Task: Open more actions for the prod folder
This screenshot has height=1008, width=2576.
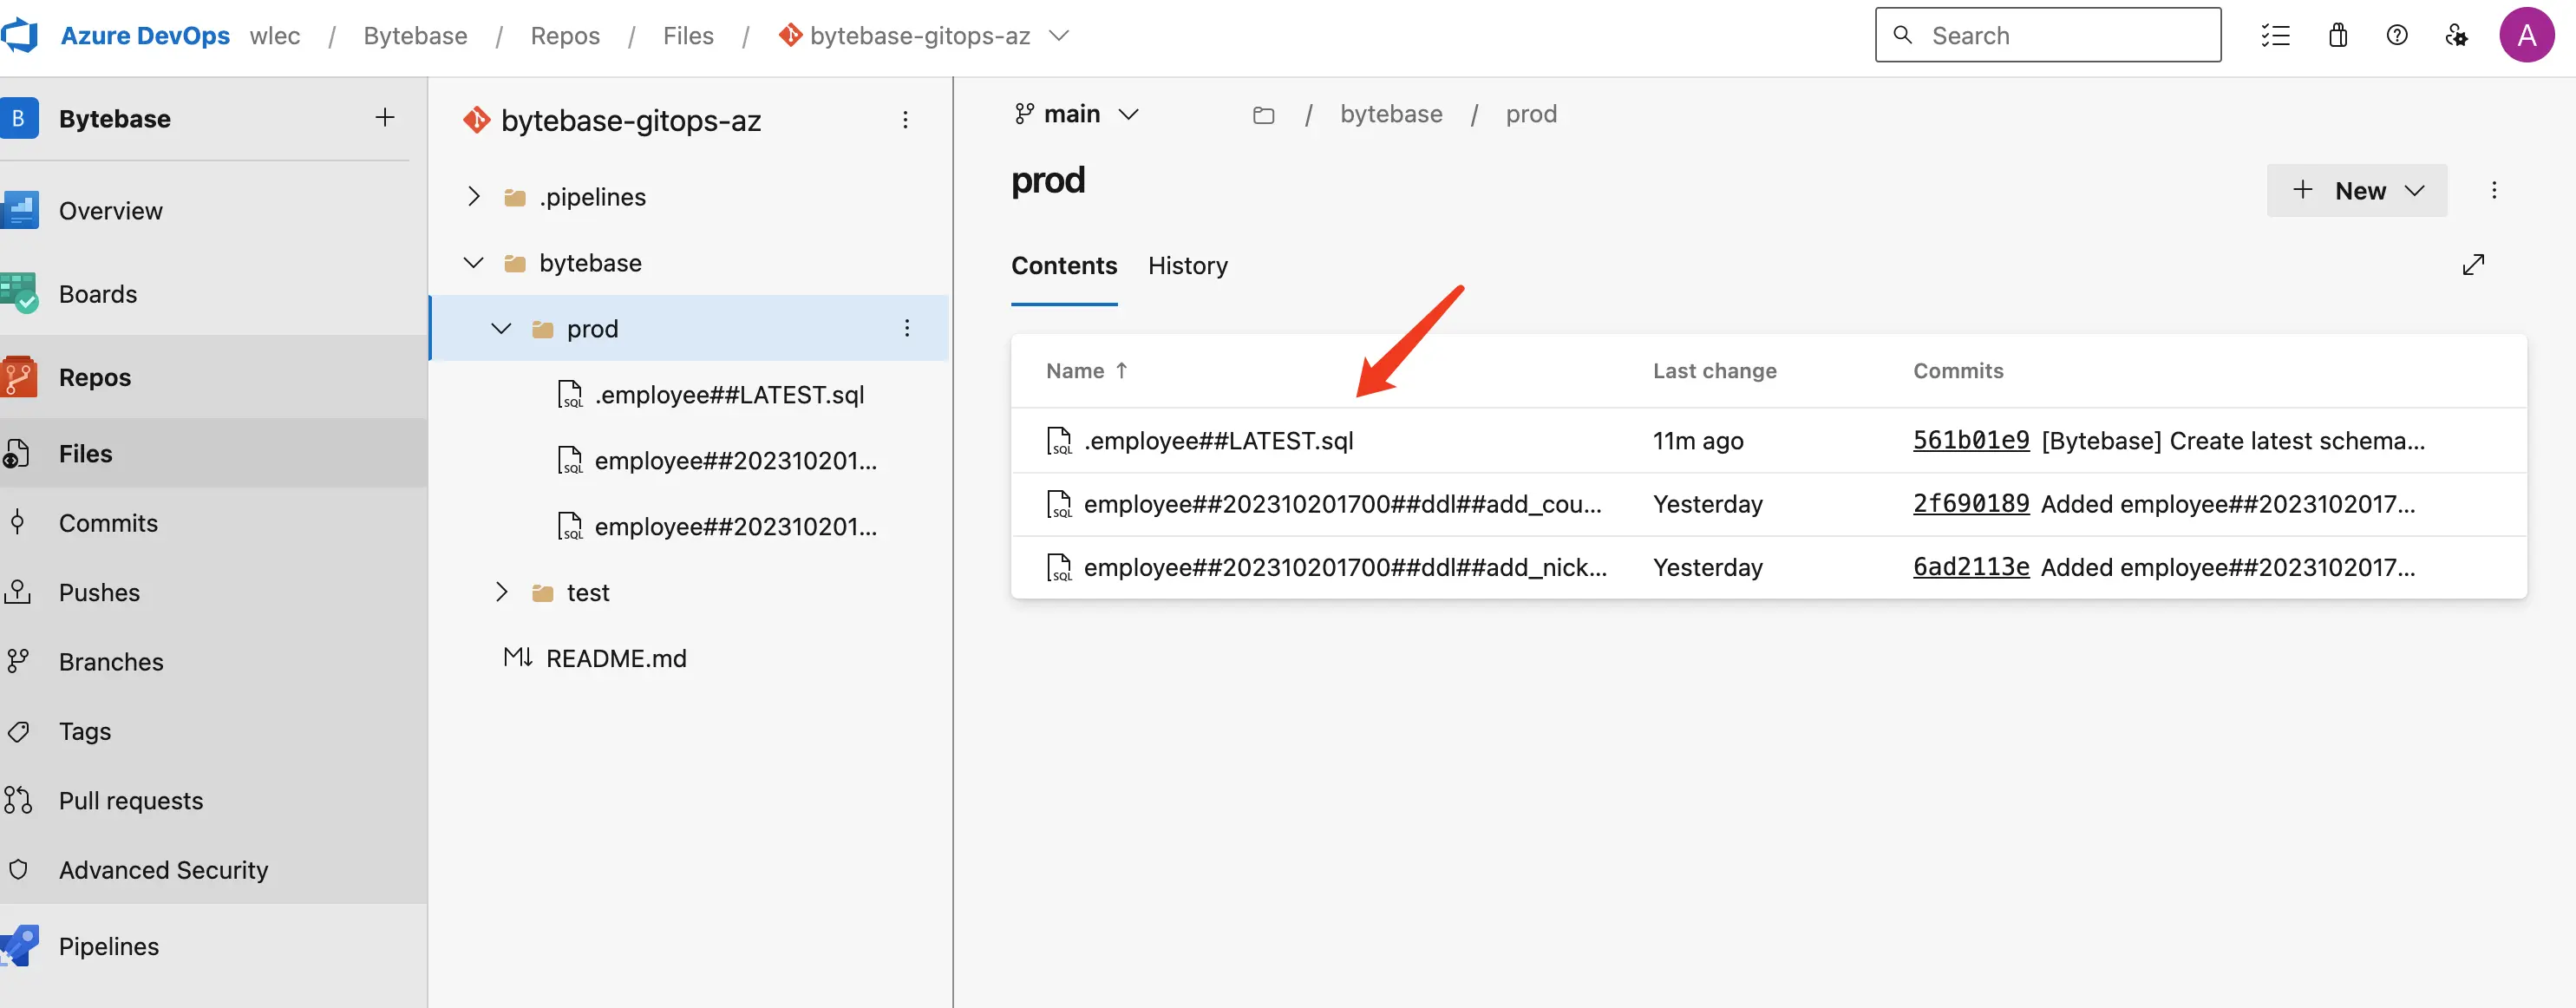Action: pyautogui.click(x=907, y=328)
